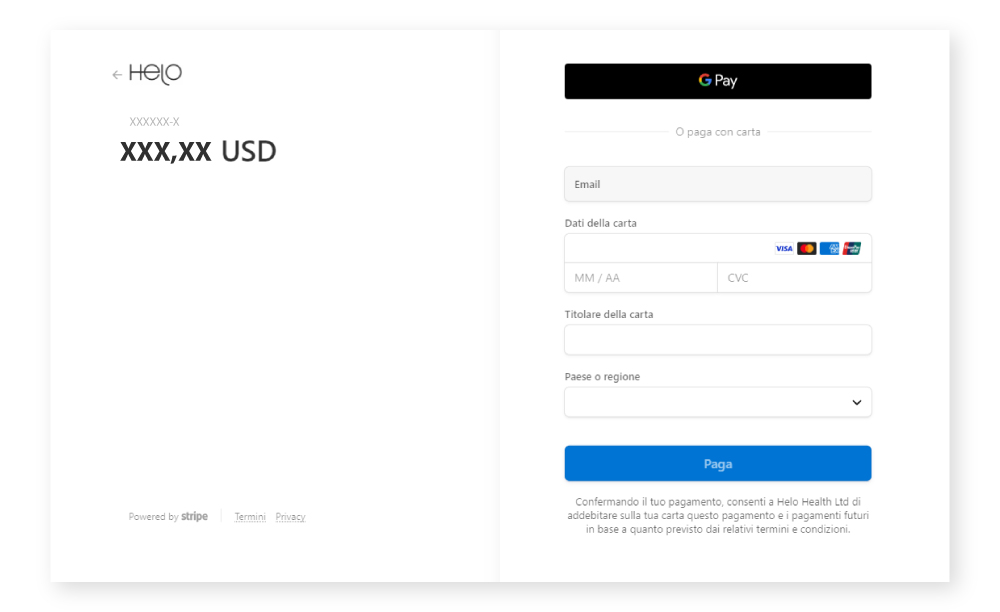
Task: Open the Termini link
Action: tap(250, 517)
